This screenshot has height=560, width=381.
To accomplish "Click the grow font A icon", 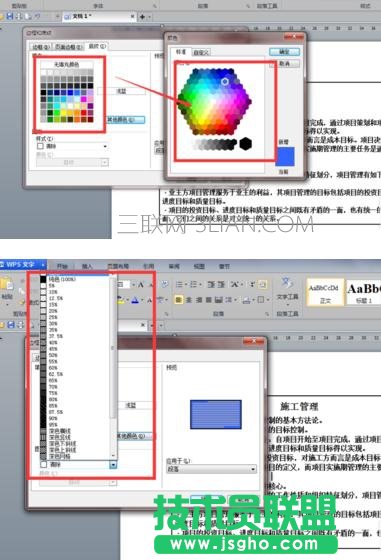I will click(x=141, y=285).
